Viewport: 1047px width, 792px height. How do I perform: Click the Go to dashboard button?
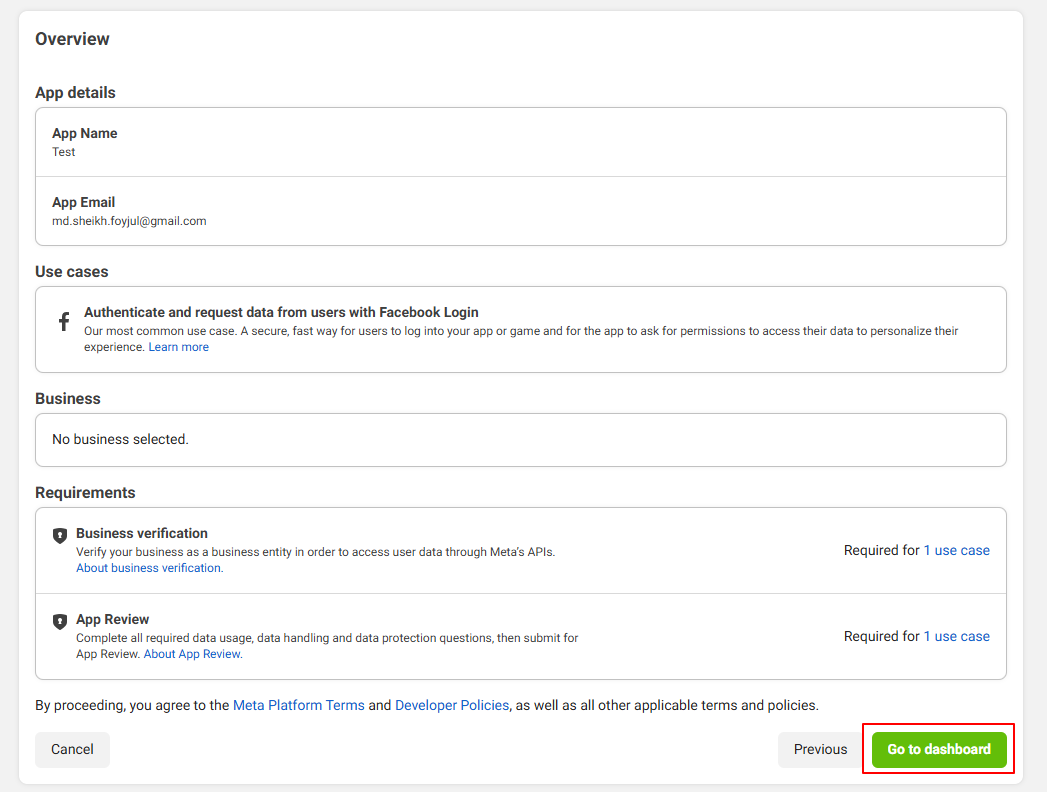939,749
